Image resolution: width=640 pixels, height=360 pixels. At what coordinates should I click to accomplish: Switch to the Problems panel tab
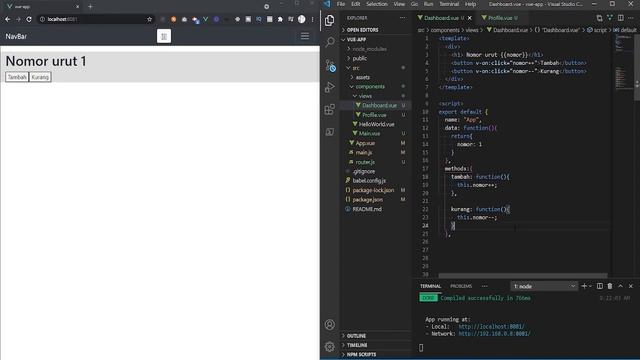pyautogui.click(x=461, y=286)
